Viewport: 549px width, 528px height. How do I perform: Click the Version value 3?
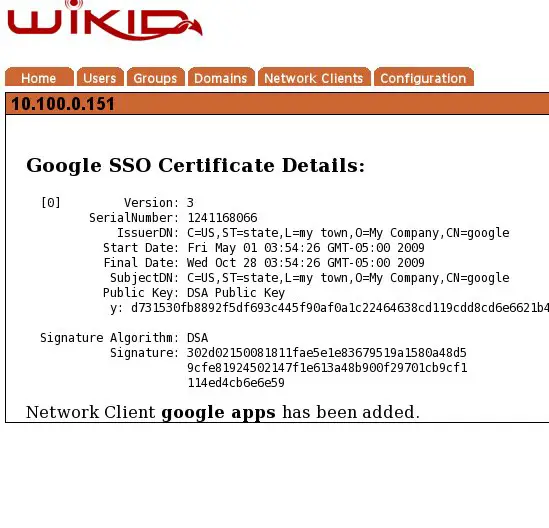tap(190, 203)
